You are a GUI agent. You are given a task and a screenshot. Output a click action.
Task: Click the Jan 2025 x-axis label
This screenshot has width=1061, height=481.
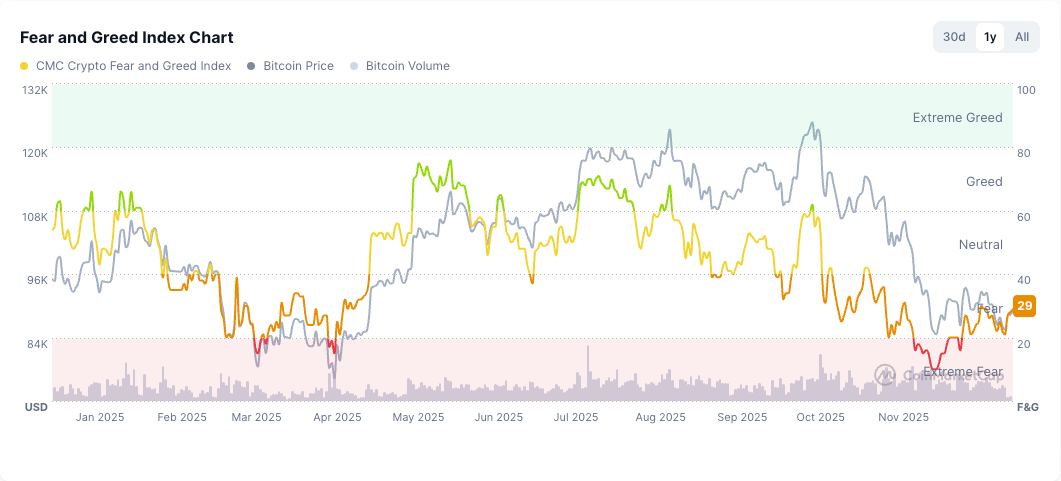pyautogui.click(x=100, y=417)
